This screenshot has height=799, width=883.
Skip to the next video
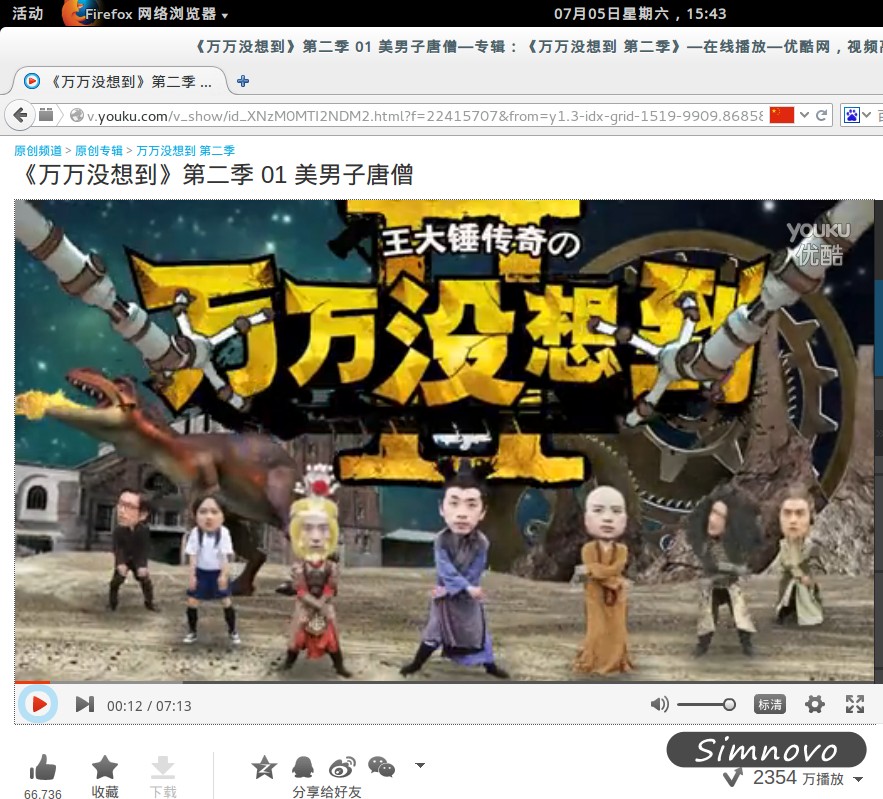coord(84,704)
